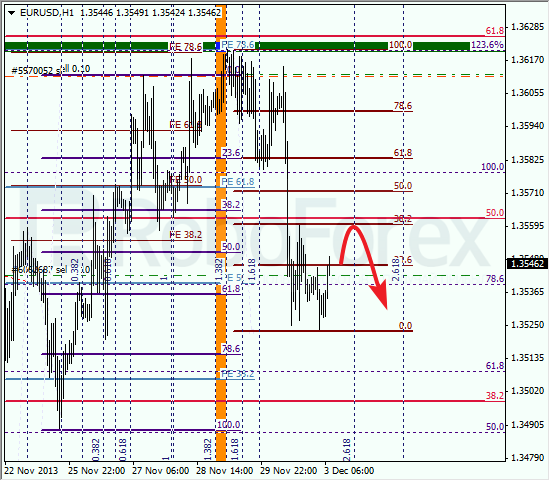Click the 0.0 Fibonacci level label
550x481 pixels.
(405, 326)
